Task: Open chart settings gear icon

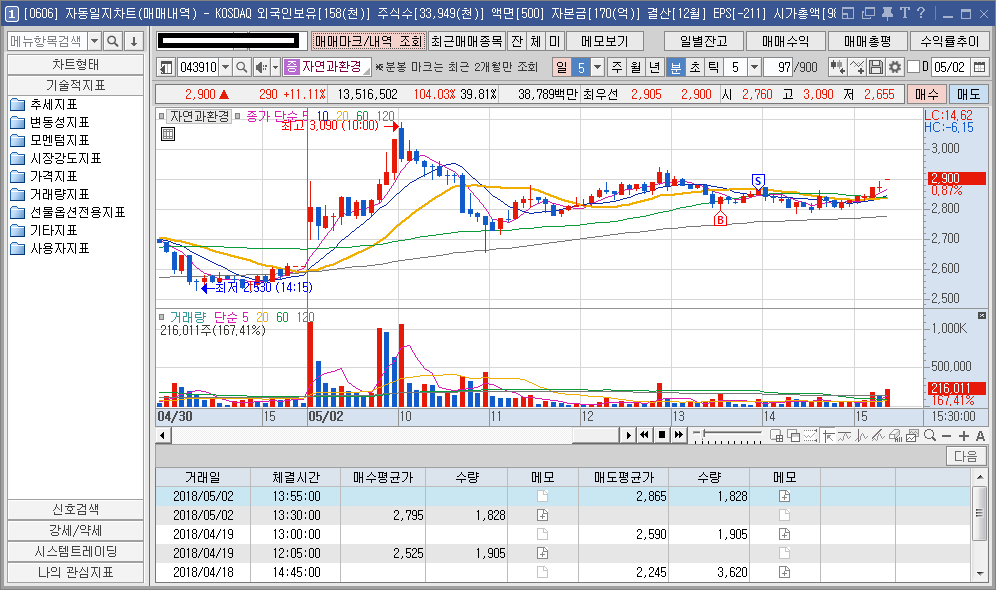Action: pos(895,67)
